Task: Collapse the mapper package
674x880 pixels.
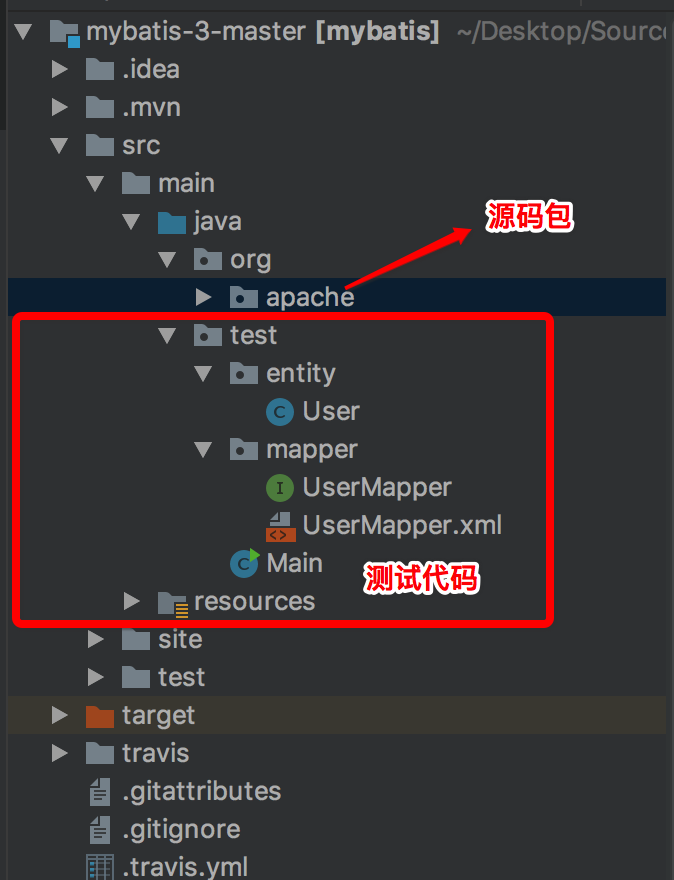Action: click(204, 449)
